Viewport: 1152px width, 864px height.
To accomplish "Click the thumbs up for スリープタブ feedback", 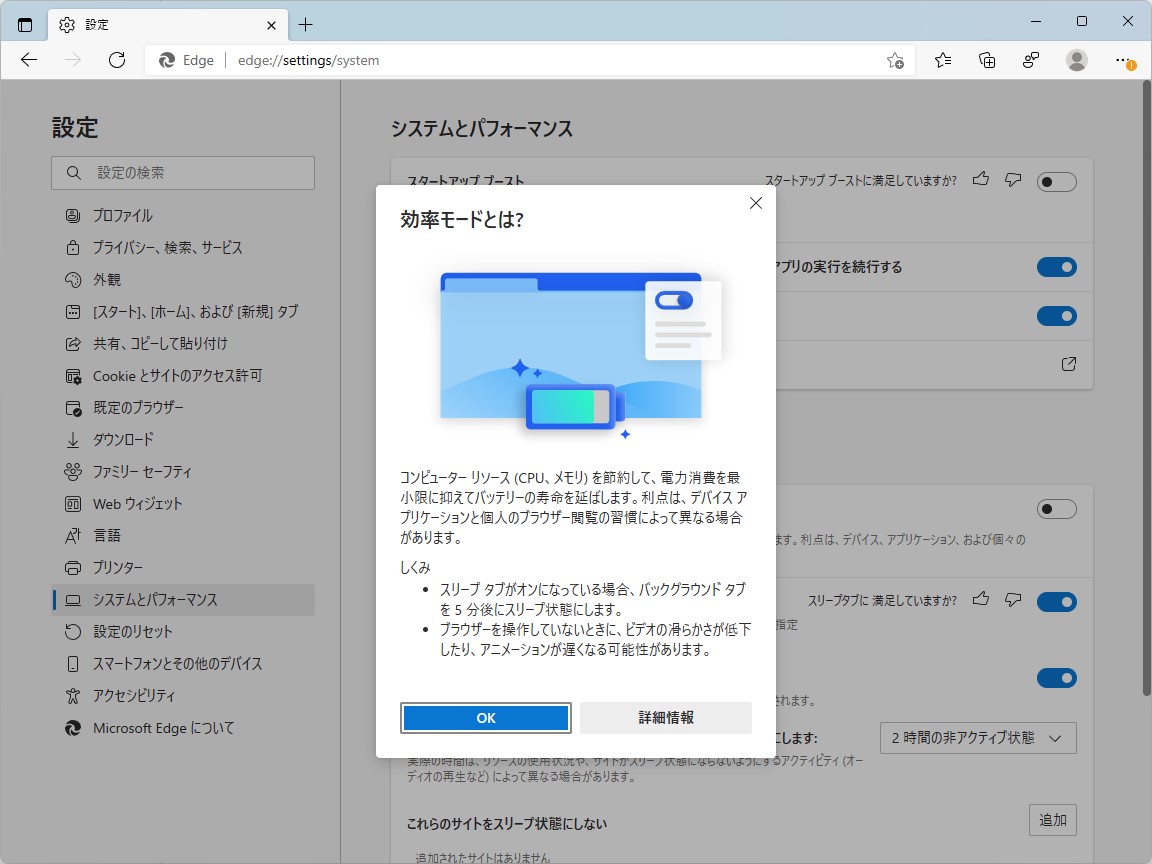I will pyautogui.click(x=980, y=601).
